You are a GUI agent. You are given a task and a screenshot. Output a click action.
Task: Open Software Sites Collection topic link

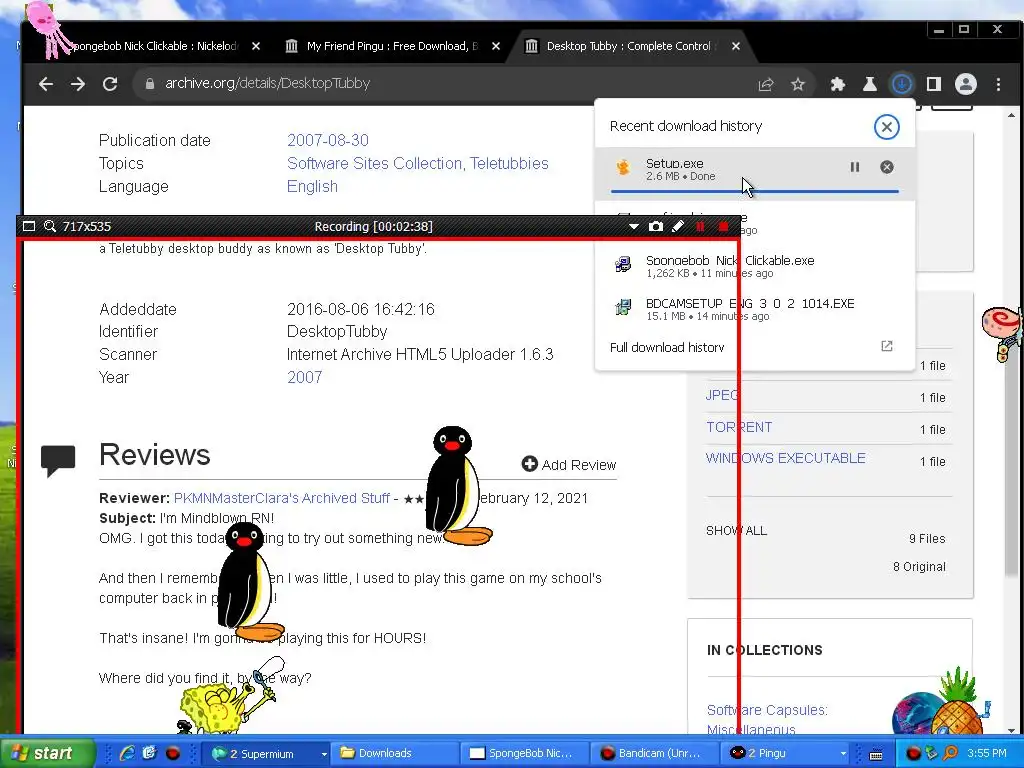374,163
